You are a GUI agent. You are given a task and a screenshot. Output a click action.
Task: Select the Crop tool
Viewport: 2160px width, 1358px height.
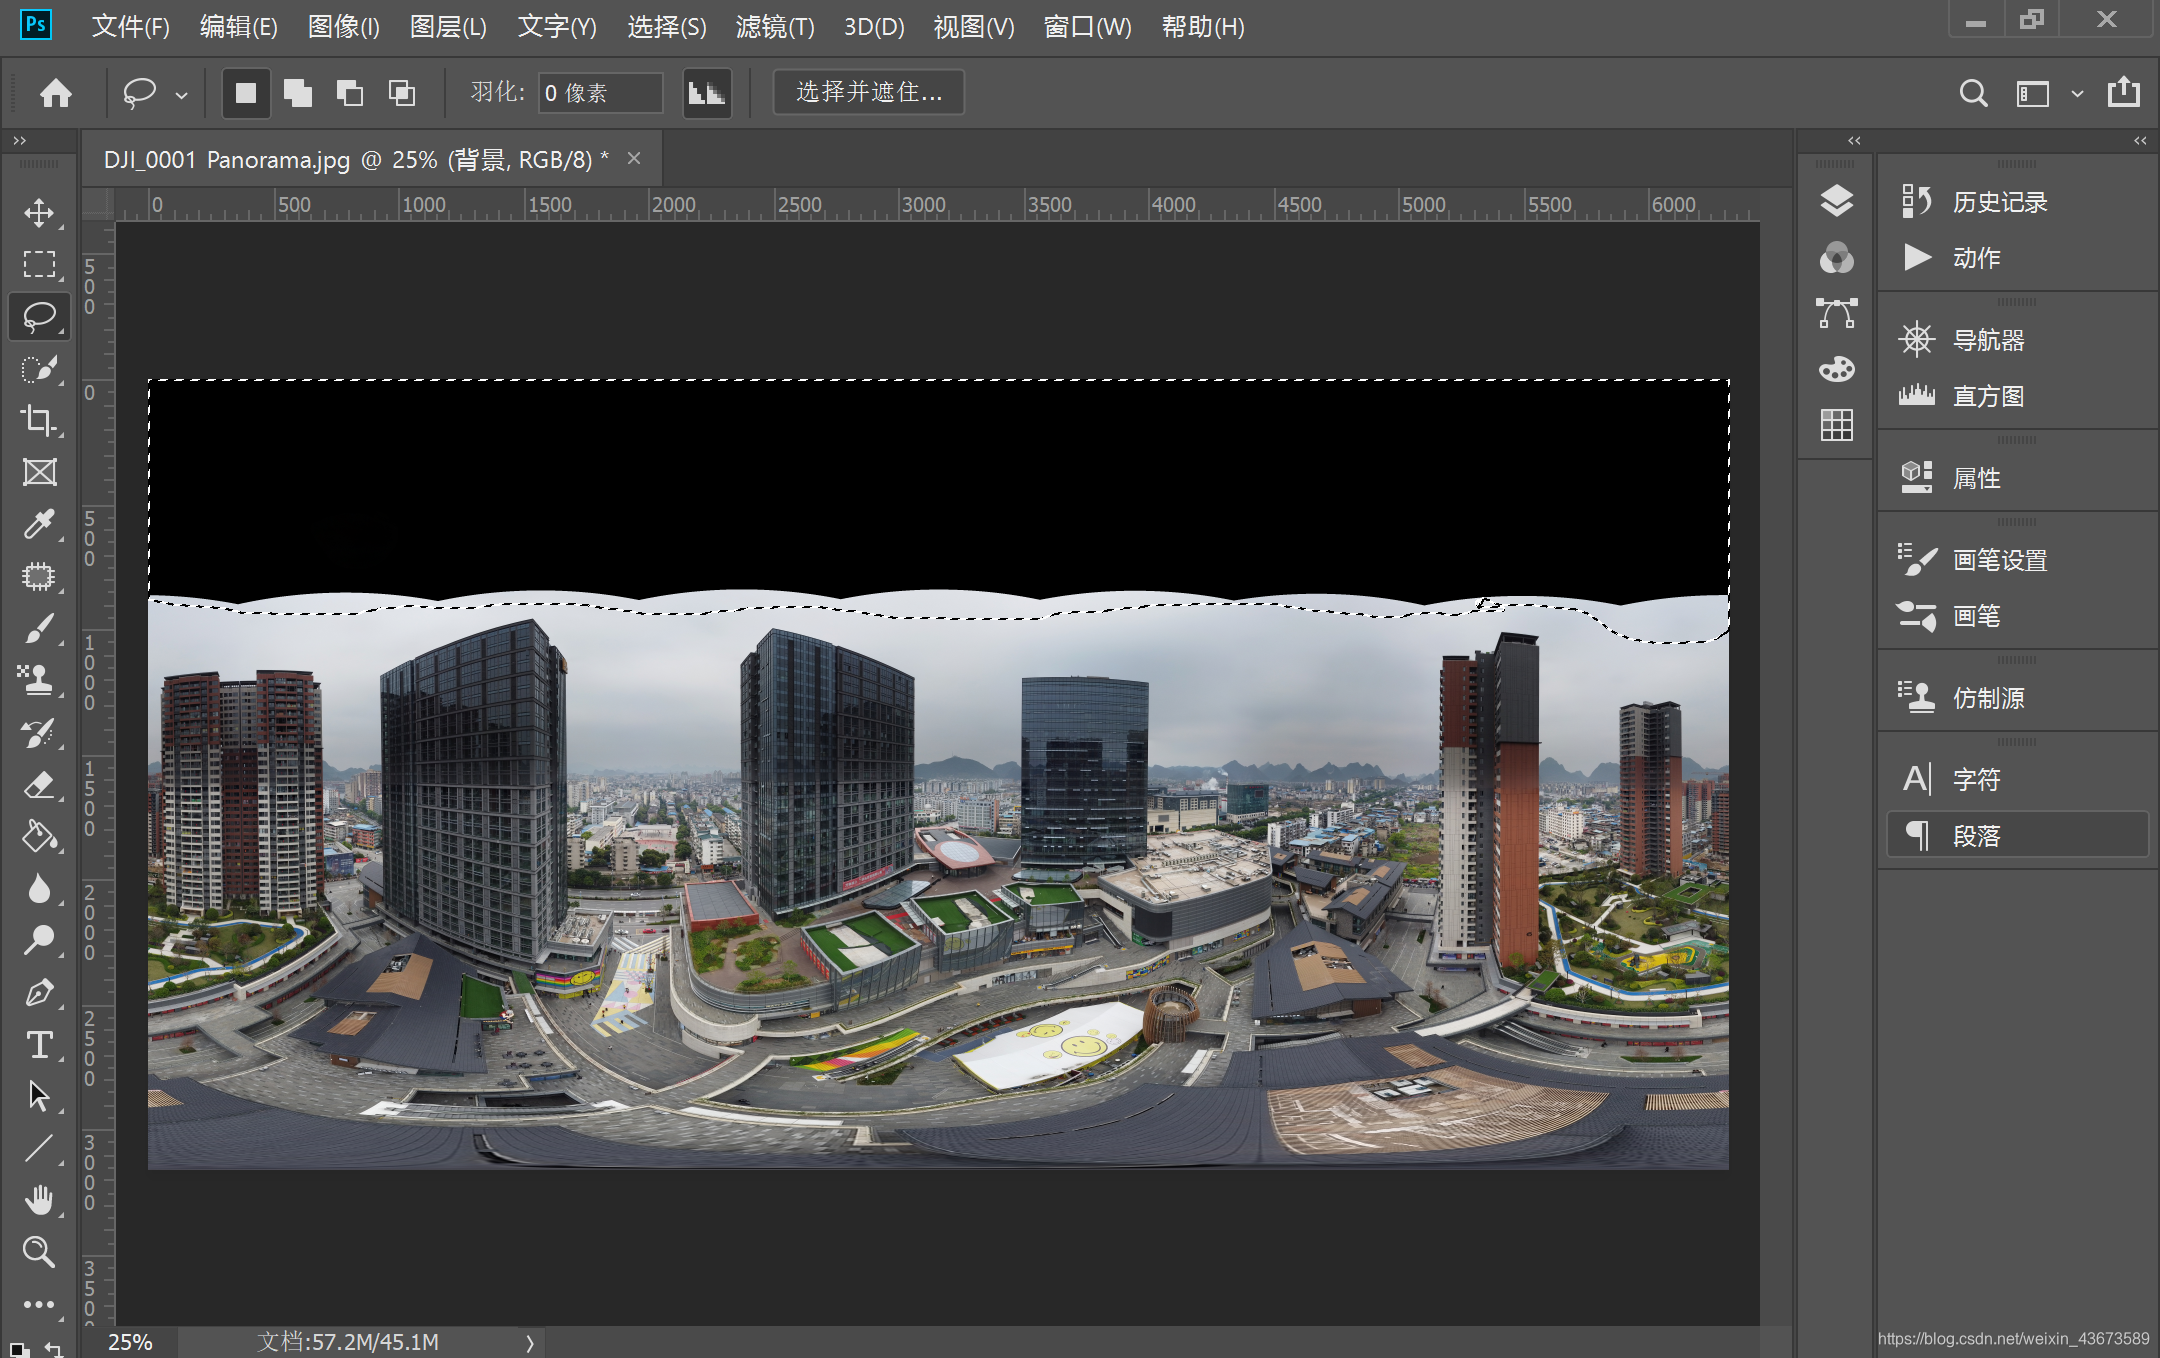(39, 420)
